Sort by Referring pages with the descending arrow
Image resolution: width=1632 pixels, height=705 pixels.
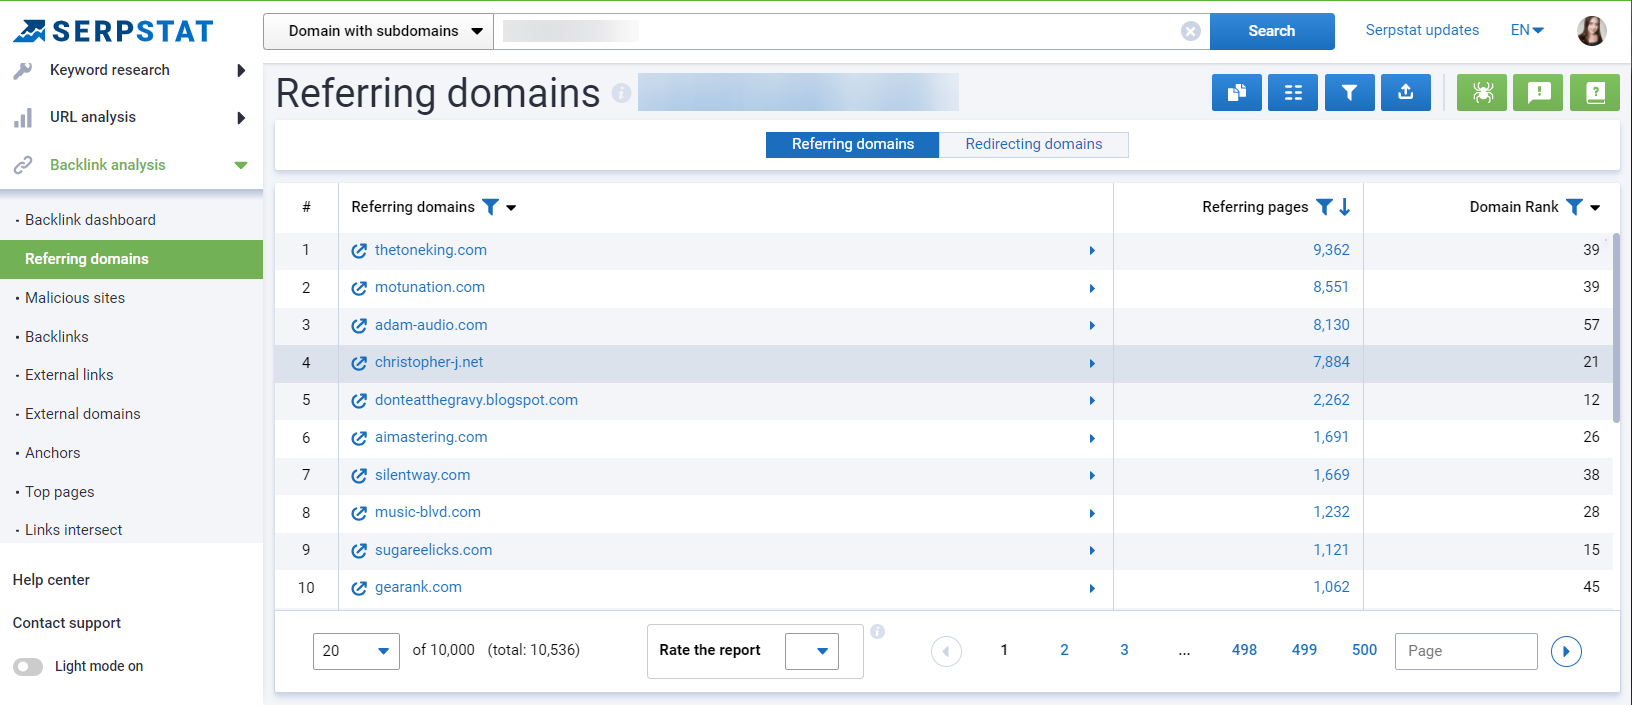tap(1345, 207)
